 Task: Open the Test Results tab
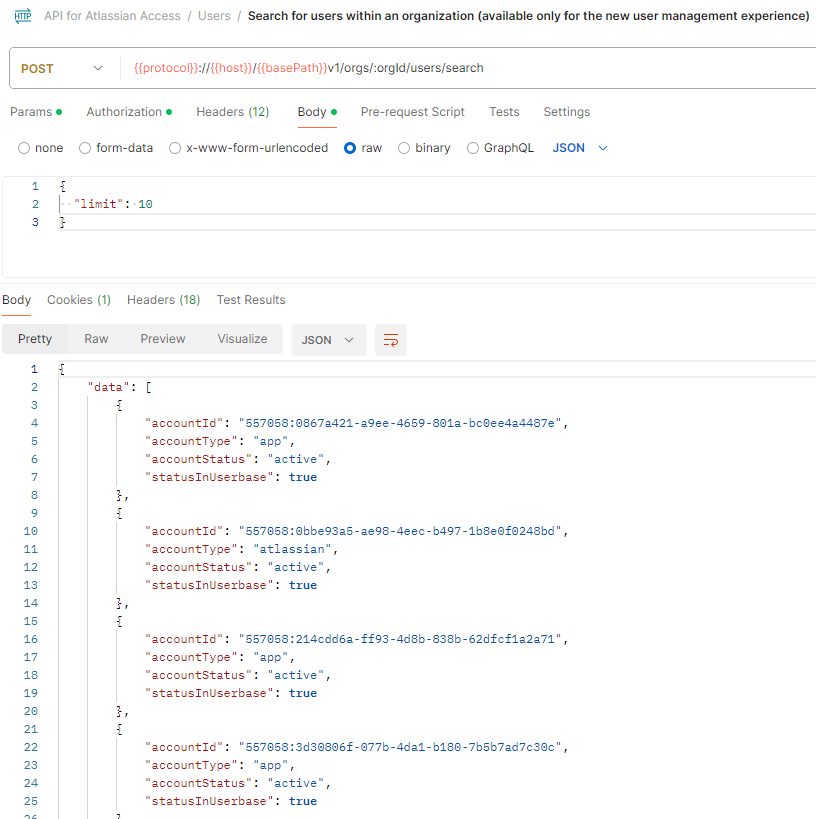click(x=251, y=300)
